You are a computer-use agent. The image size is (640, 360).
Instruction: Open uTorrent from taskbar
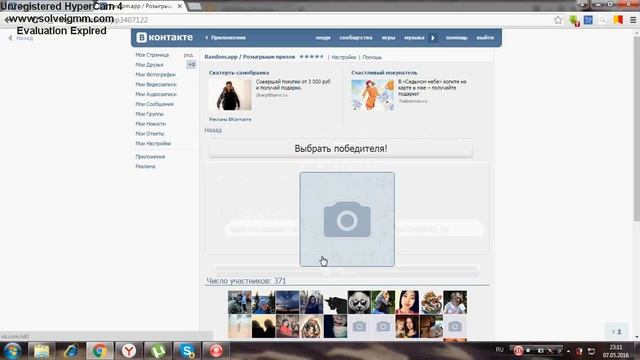pos(158,351)
